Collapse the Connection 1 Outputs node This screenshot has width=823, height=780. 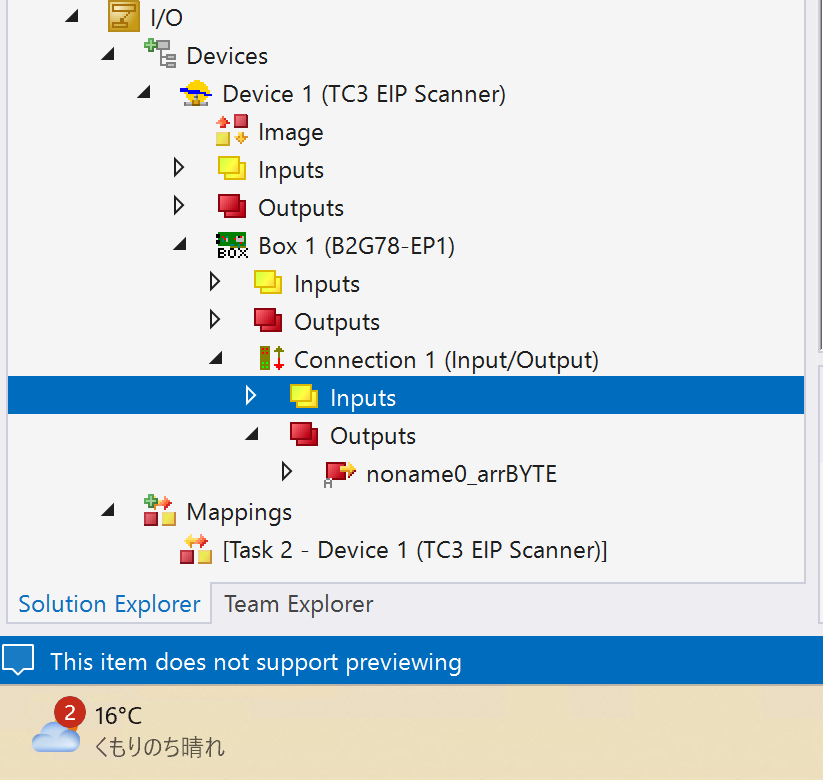pos(252,435)
